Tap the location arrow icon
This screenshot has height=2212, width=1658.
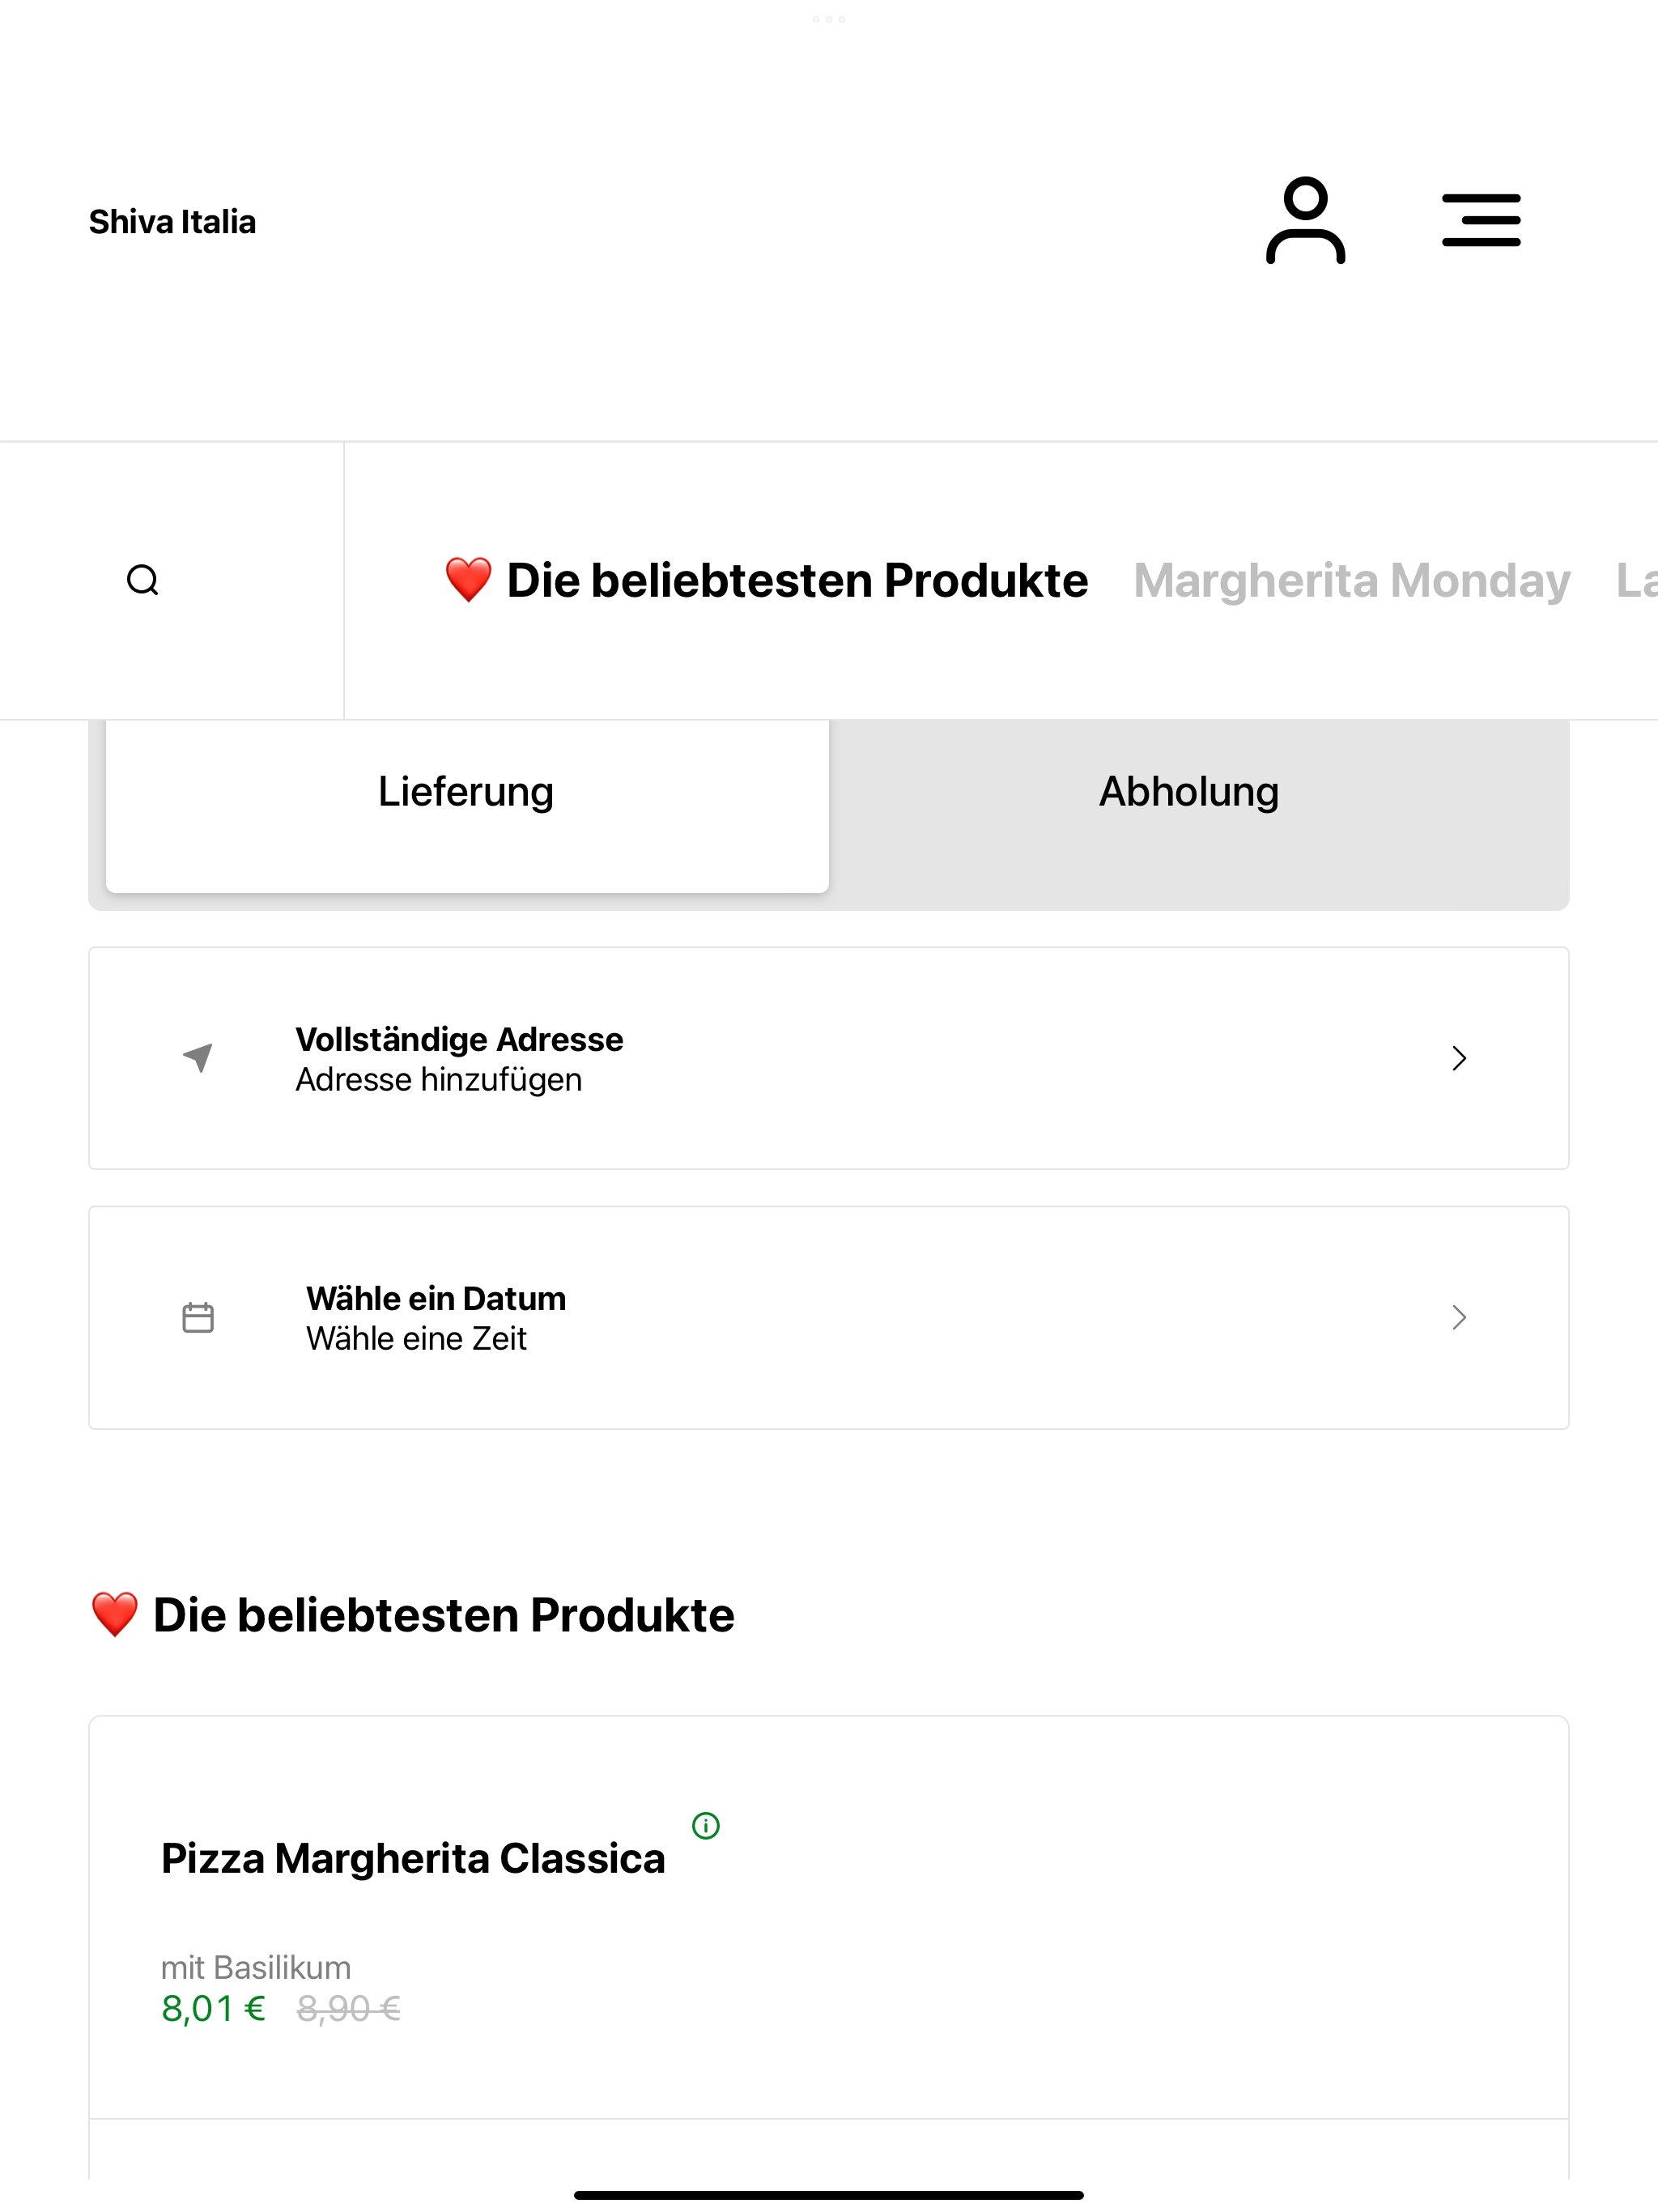point(198,1057)
